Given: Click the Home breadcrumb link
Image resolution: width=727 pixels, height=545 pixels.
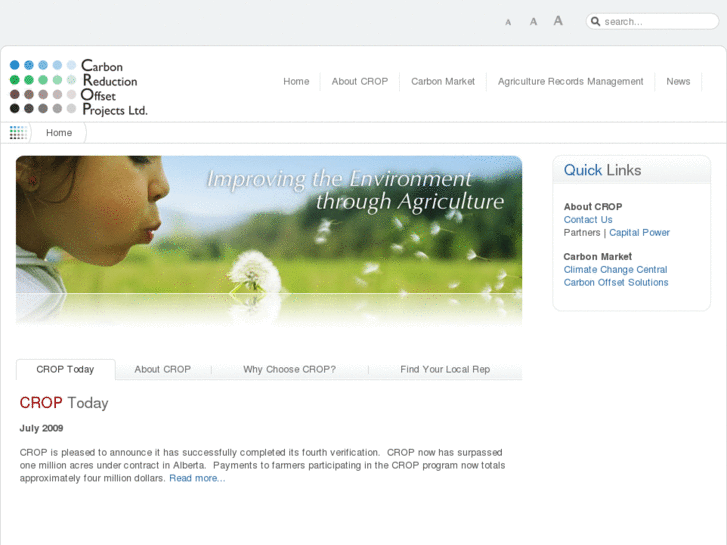Looking at the screenshot, I should coord(59,133).
